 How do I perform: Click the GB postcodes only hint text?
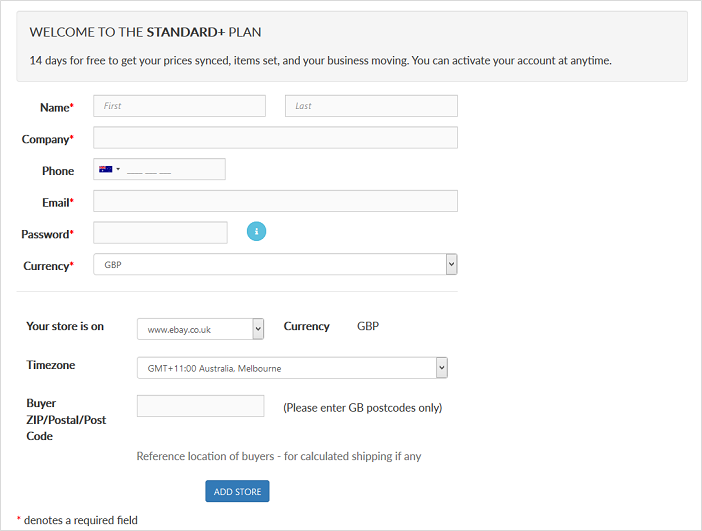(362, 408)
